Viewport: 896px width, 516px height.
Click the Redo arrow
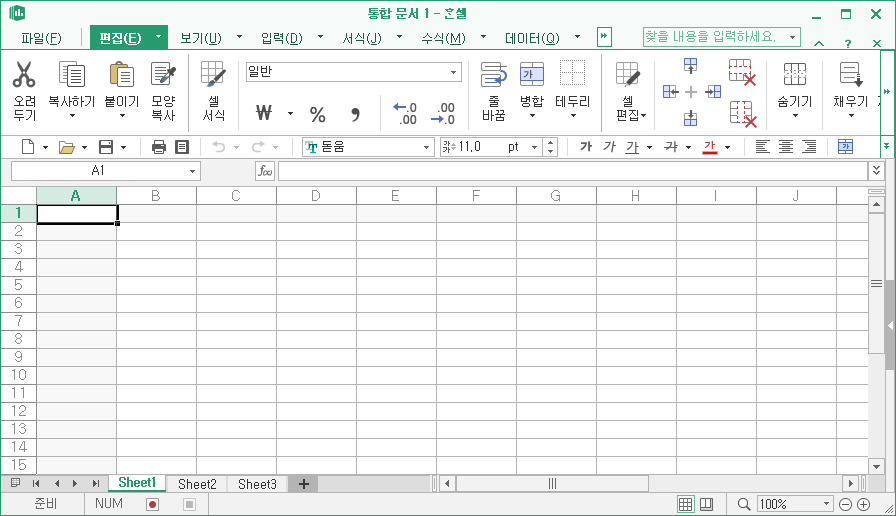[x=258, y=147]
